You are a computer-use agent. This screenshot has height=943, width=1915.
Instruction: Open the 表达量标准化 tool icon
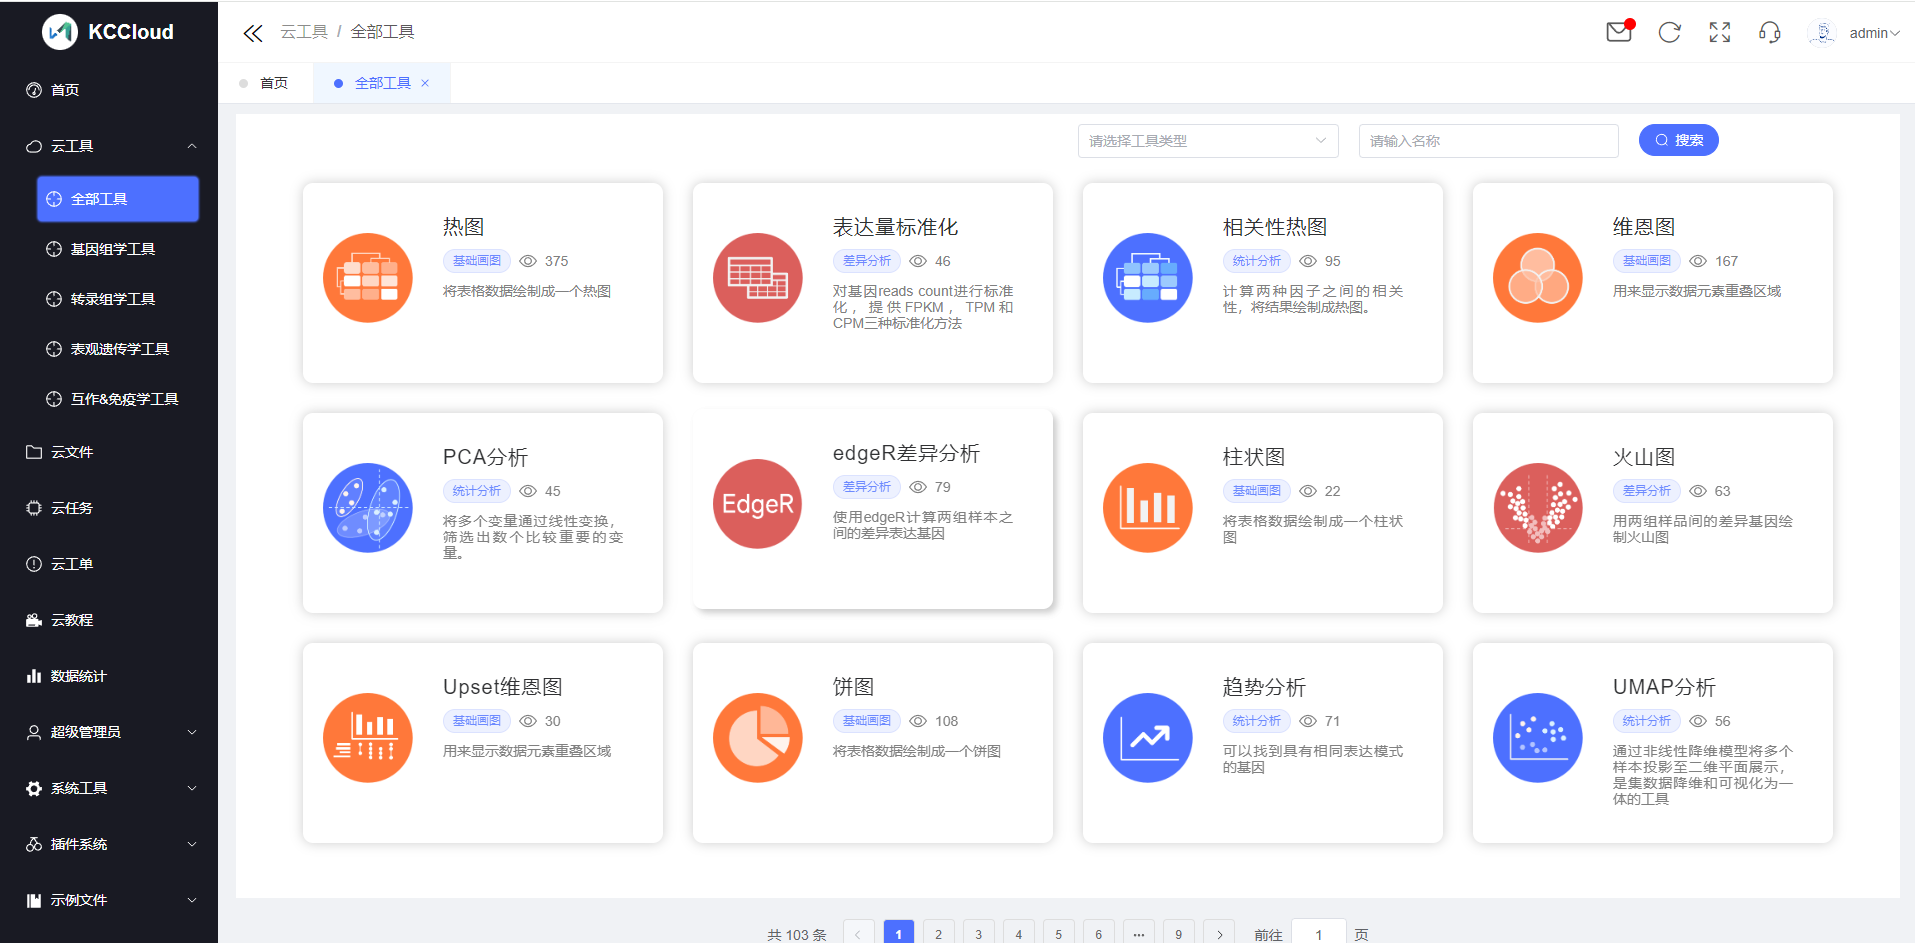click(758, 278)
